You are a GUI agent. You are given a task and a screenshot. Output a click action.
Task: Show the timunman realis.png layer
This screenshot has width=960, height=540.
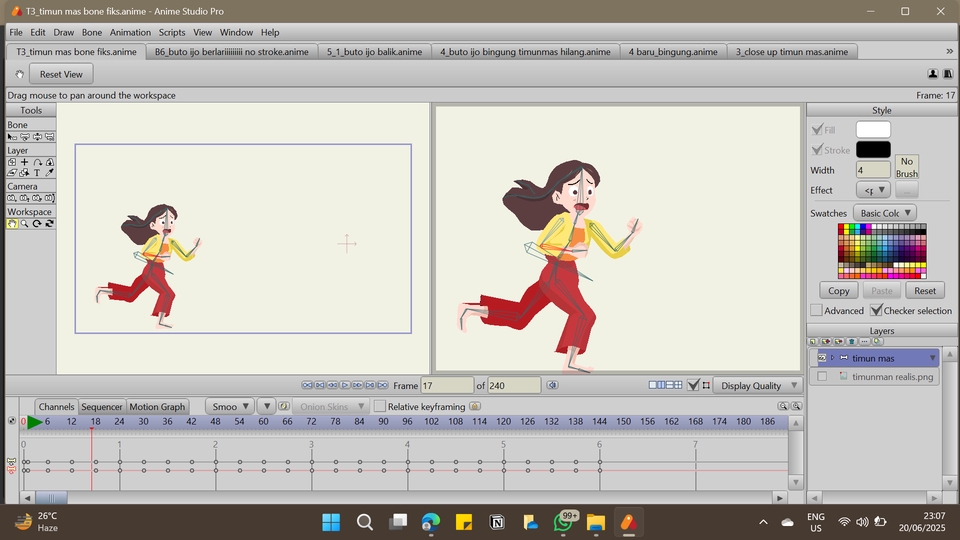tap(822, 377)
